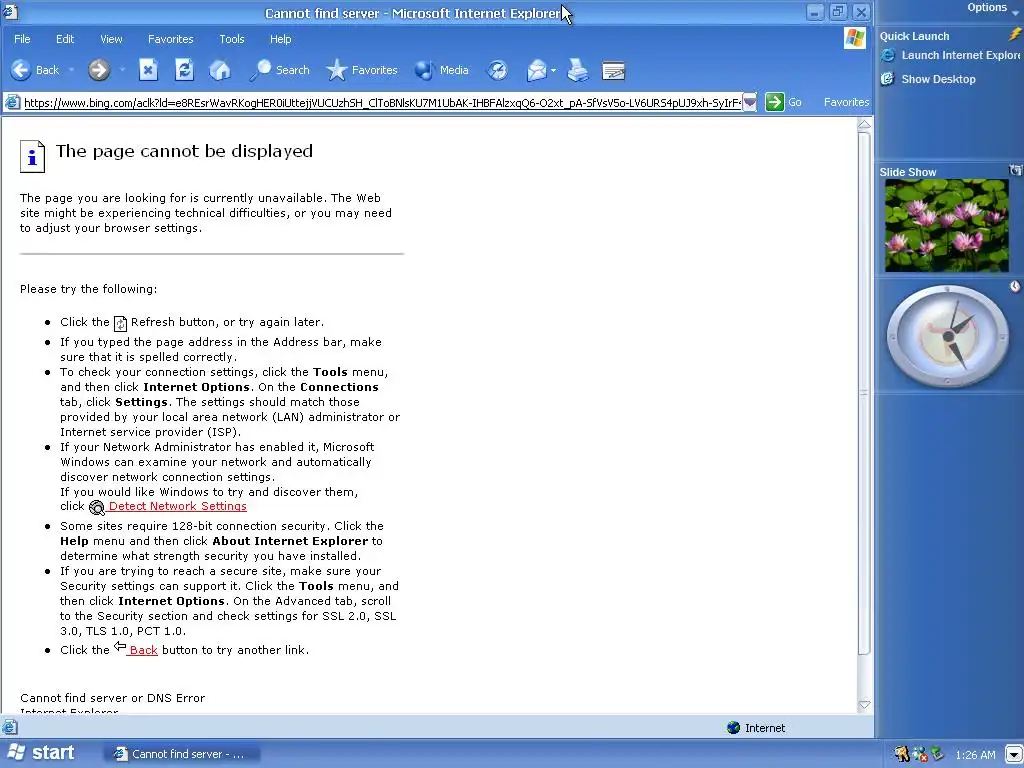Click the Windows flag throbber logo

(x=855, y=38)
